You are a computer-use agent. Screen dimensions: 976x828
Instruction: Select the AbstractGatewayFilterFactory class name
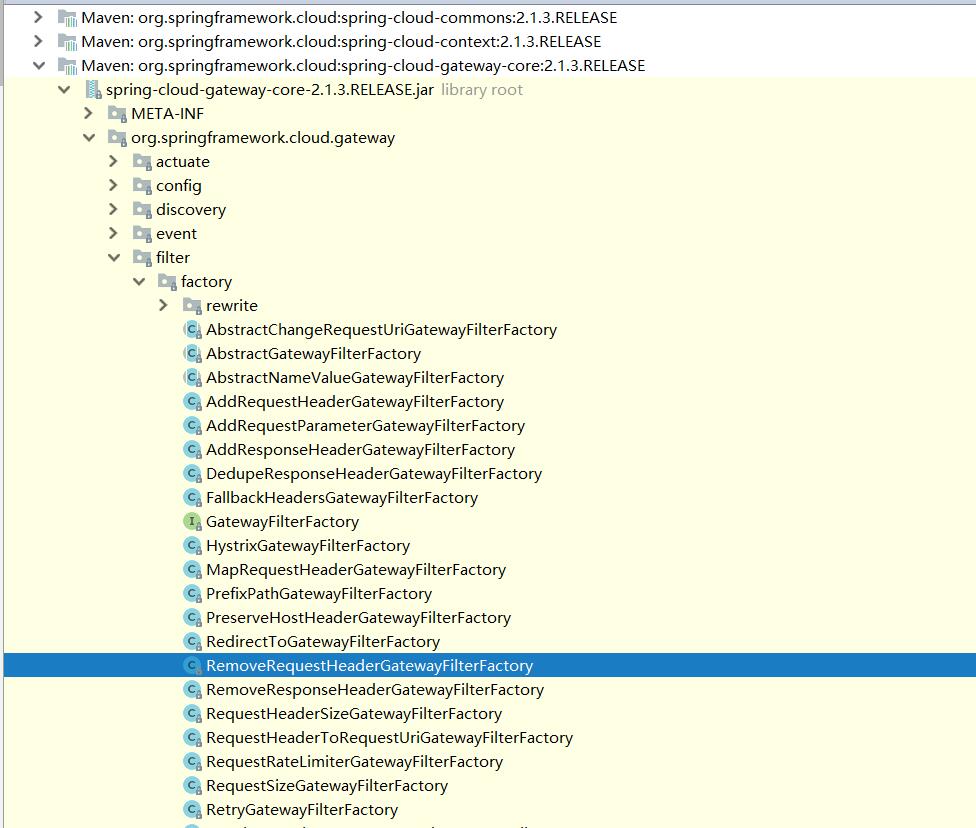click(x=314, y=354)
